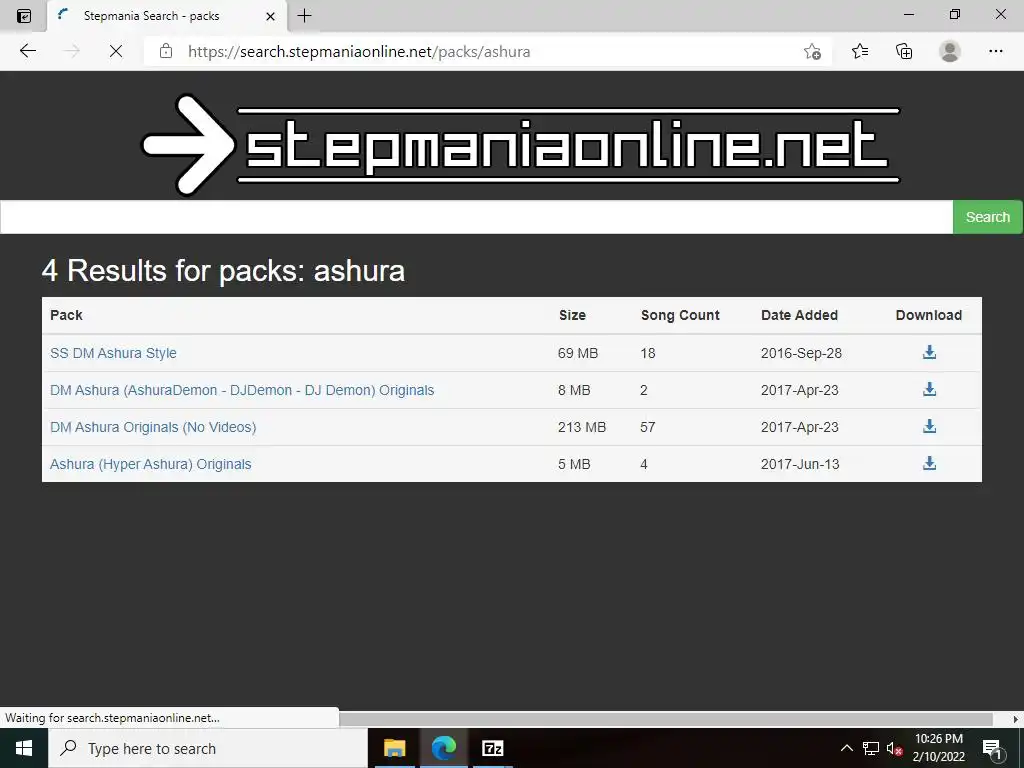The image size is (1024, 768).
Task: Download Ashura (Hyper Ashura) Originals pack
Action: coord(929,464)
